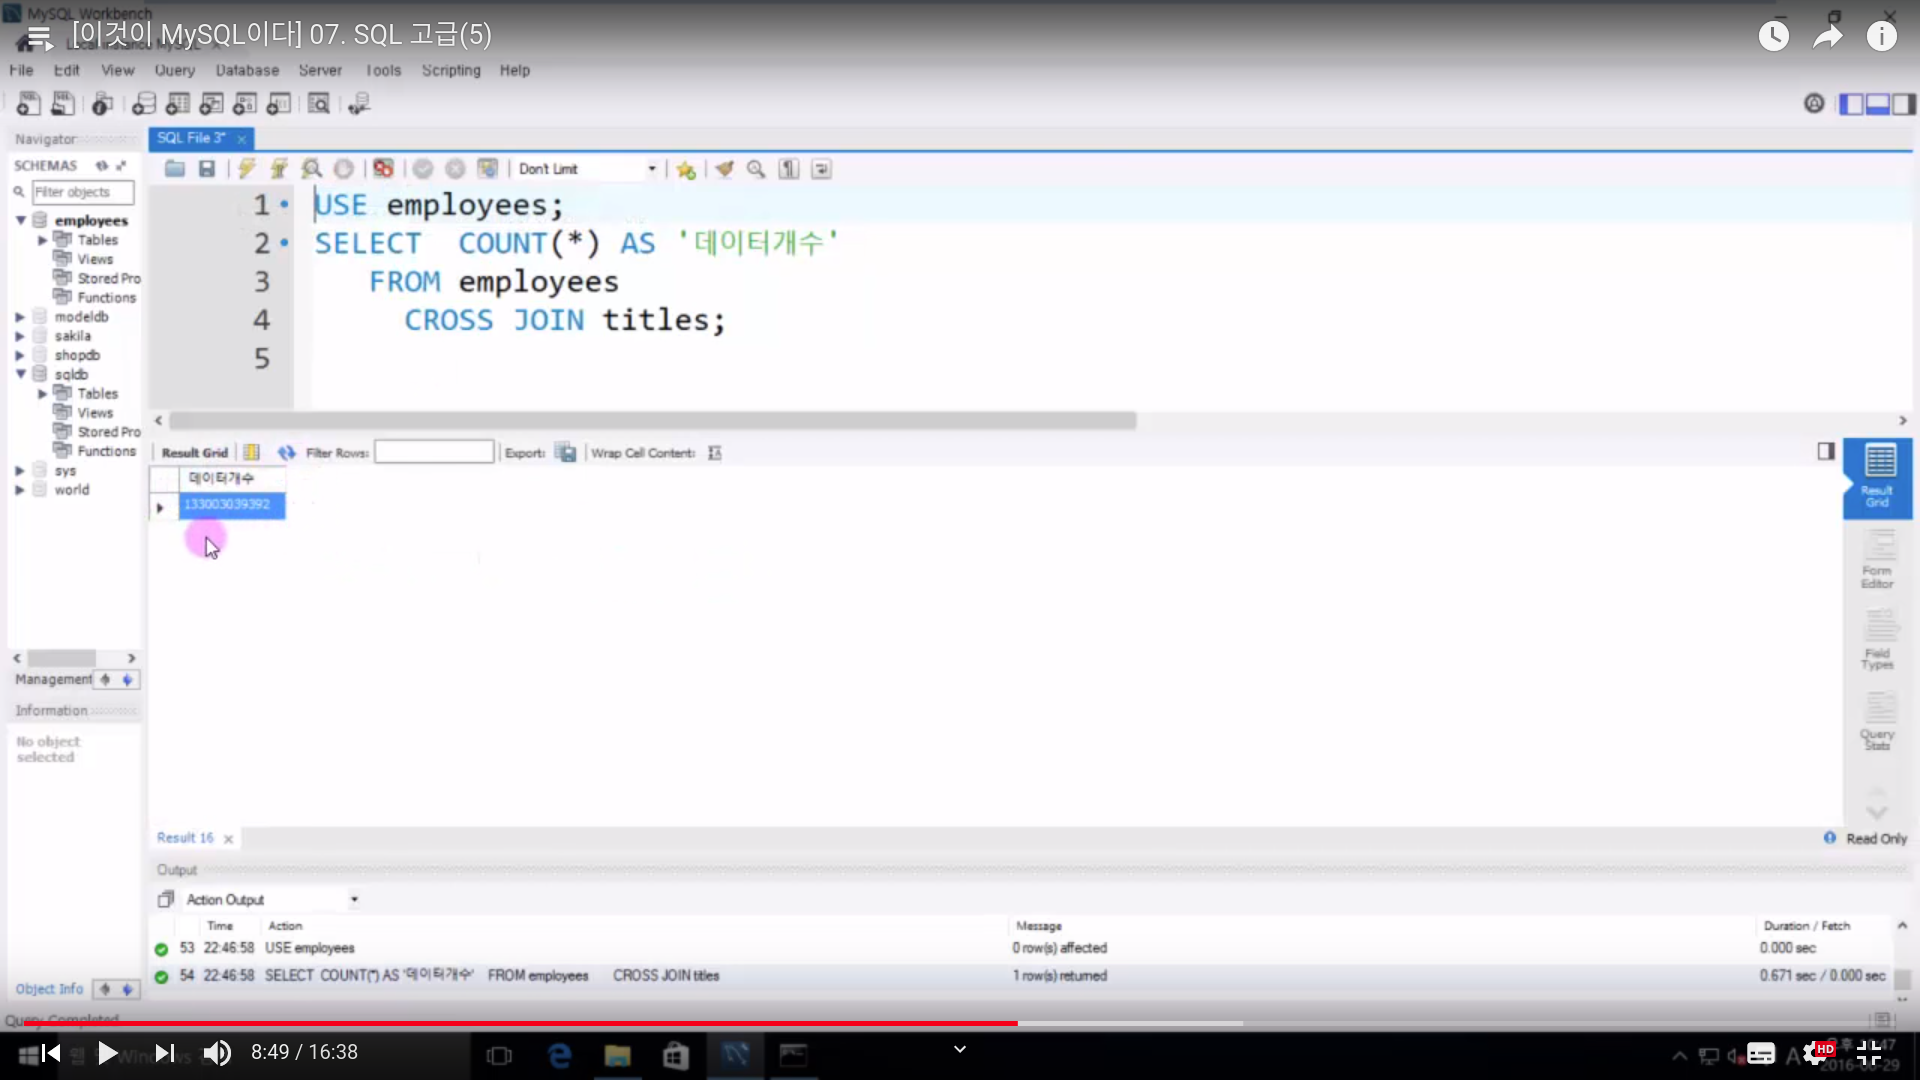Click the reconnect to DBMS icon

tap(359, 103)
